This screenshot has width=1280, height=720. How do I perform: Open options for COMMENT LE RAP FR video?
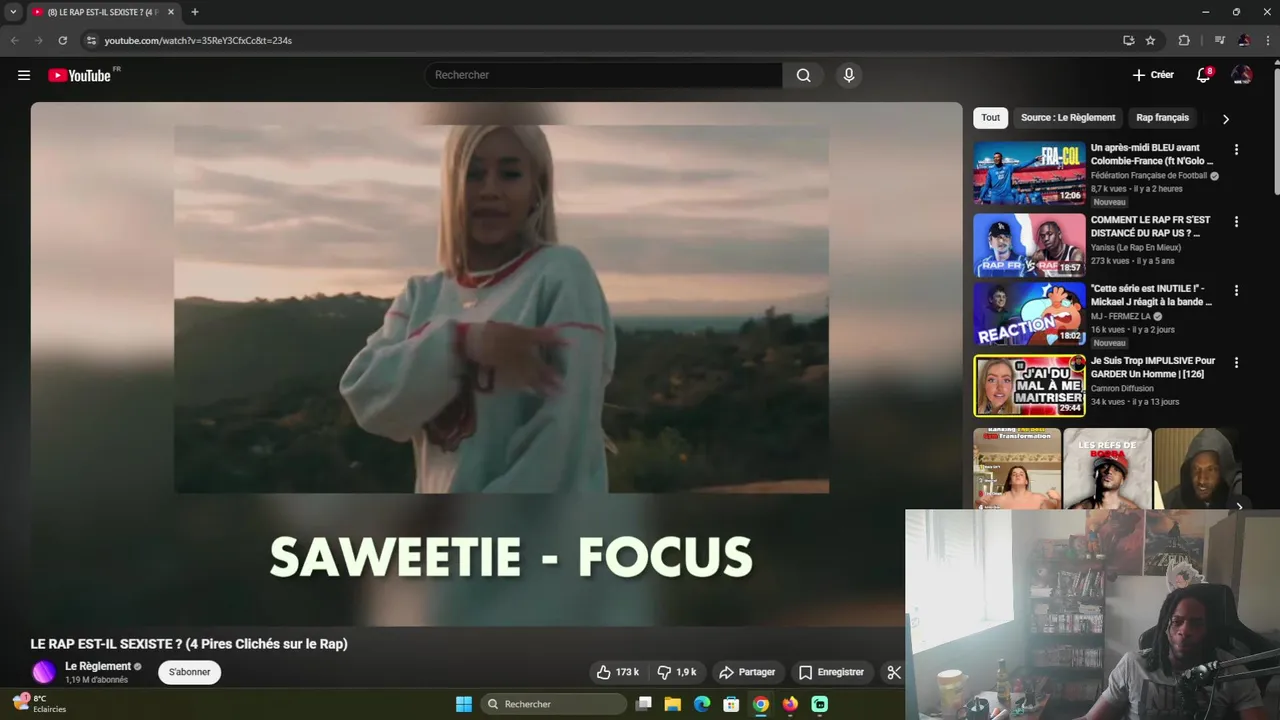coord(1236,222)
